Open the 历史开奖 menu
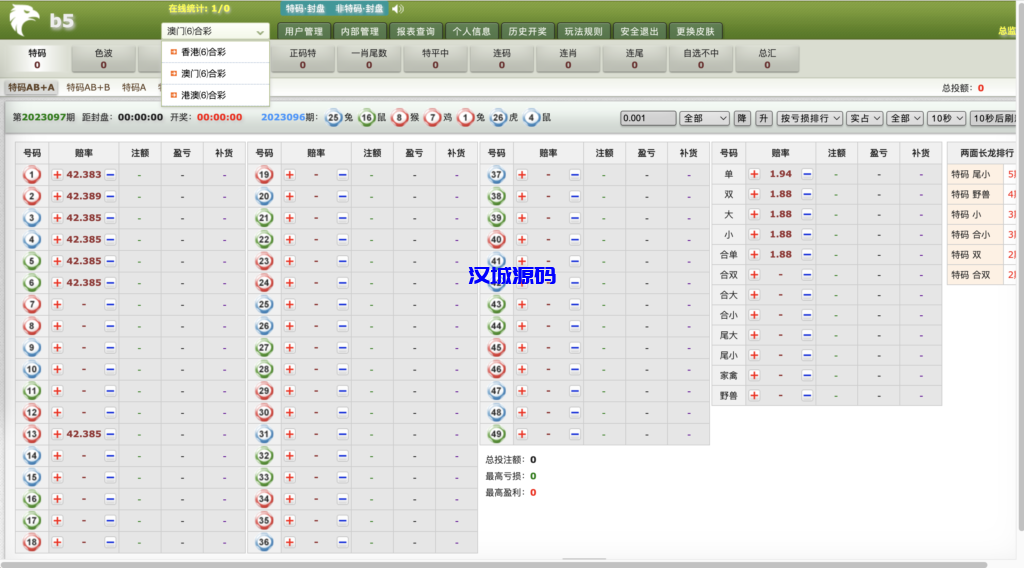The height and width of the screenshot is (568, 1024). tap(528, 31)
